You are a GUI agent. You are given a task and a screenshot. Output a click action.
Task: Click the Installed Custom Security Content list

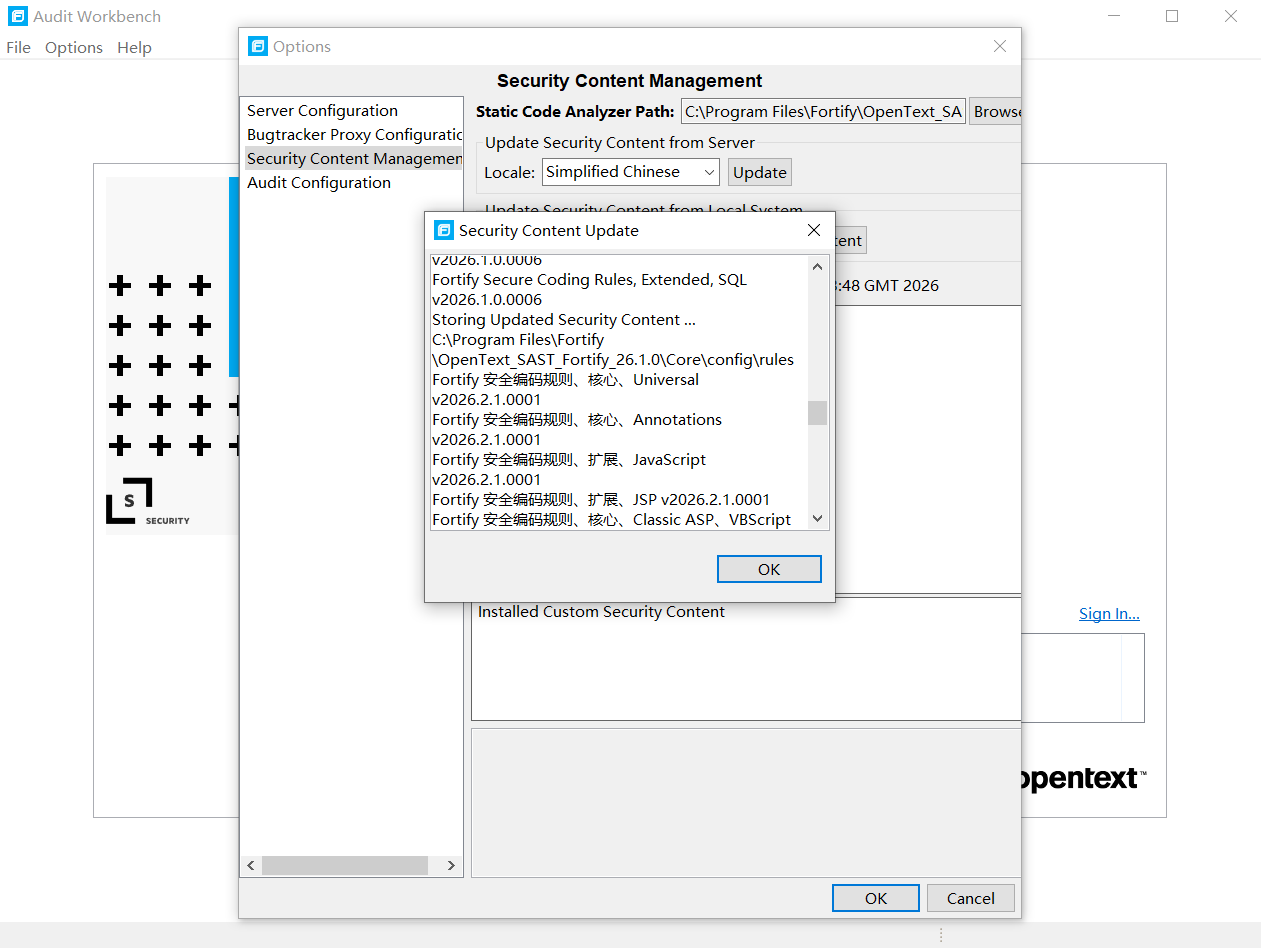746,659
